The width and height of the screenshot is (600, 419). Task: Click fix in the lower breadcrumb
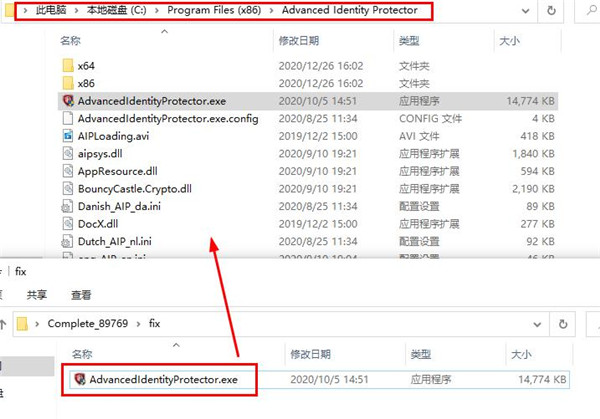pyautogui.click(x=155, y=324)
